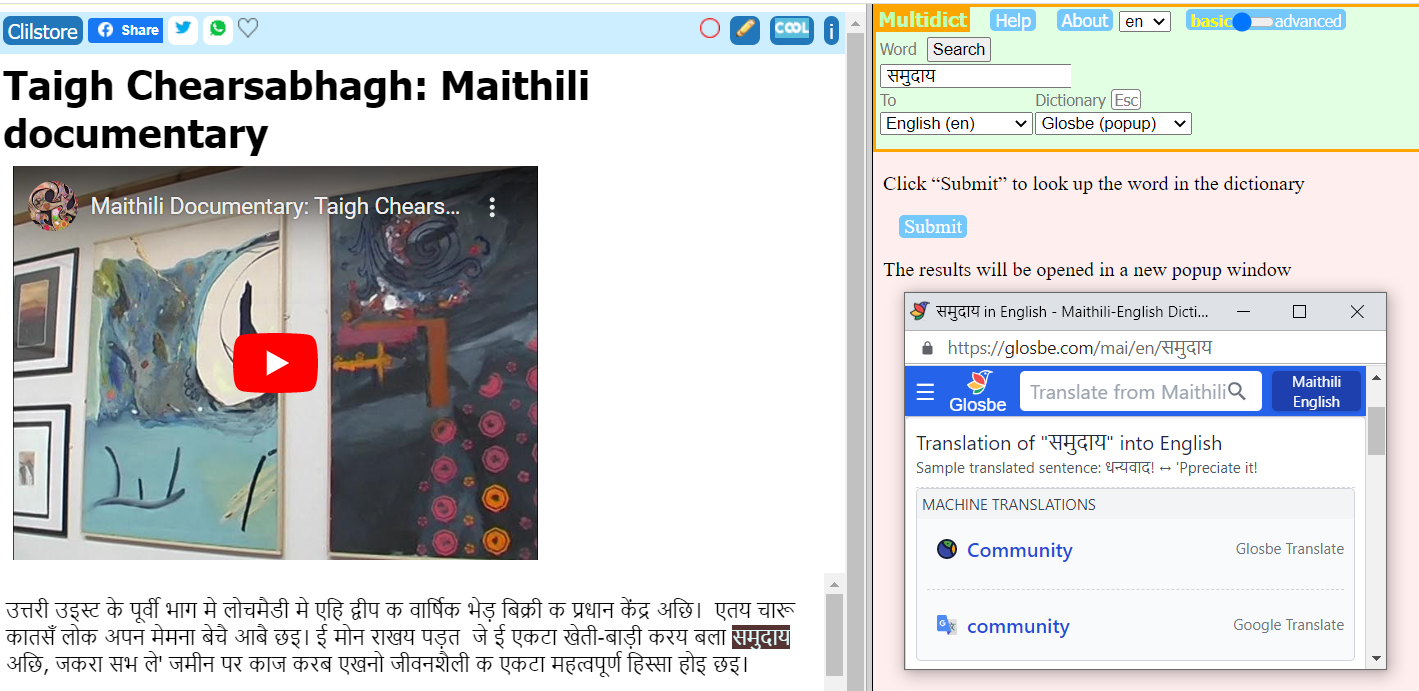Open the Dictionary selection dropdown
Screen dimensions: 1419x691
tap(1113, 123)
